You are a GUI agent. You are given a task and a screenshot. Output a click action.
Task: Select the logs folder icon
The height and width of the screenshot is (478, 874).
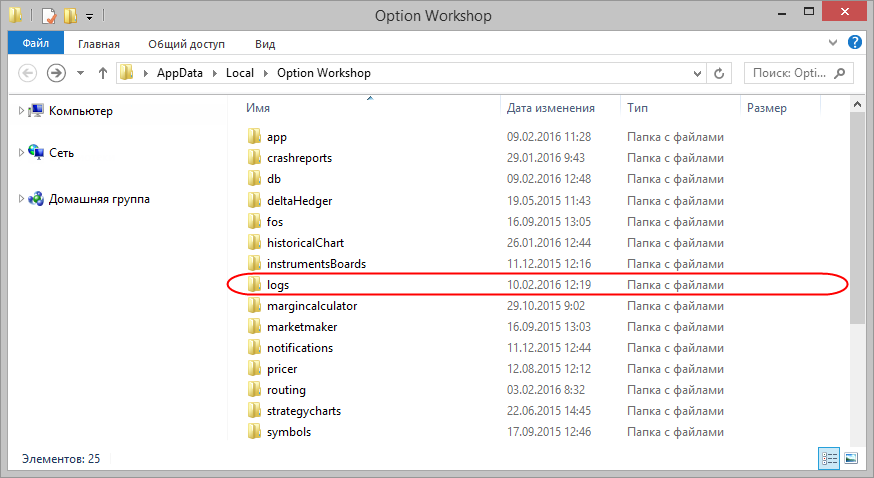tap(254, 285)
